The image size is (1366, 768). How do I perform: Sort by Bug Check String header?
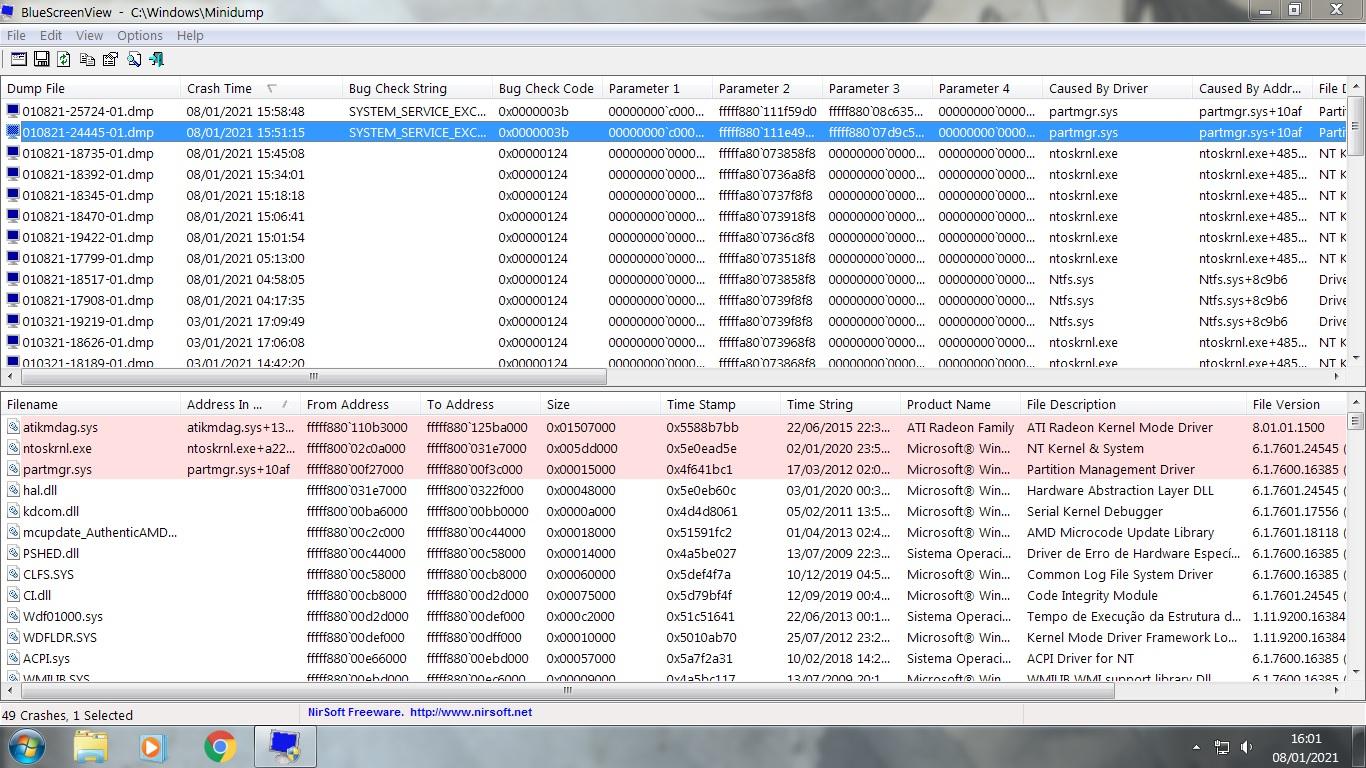click(417, 88)
